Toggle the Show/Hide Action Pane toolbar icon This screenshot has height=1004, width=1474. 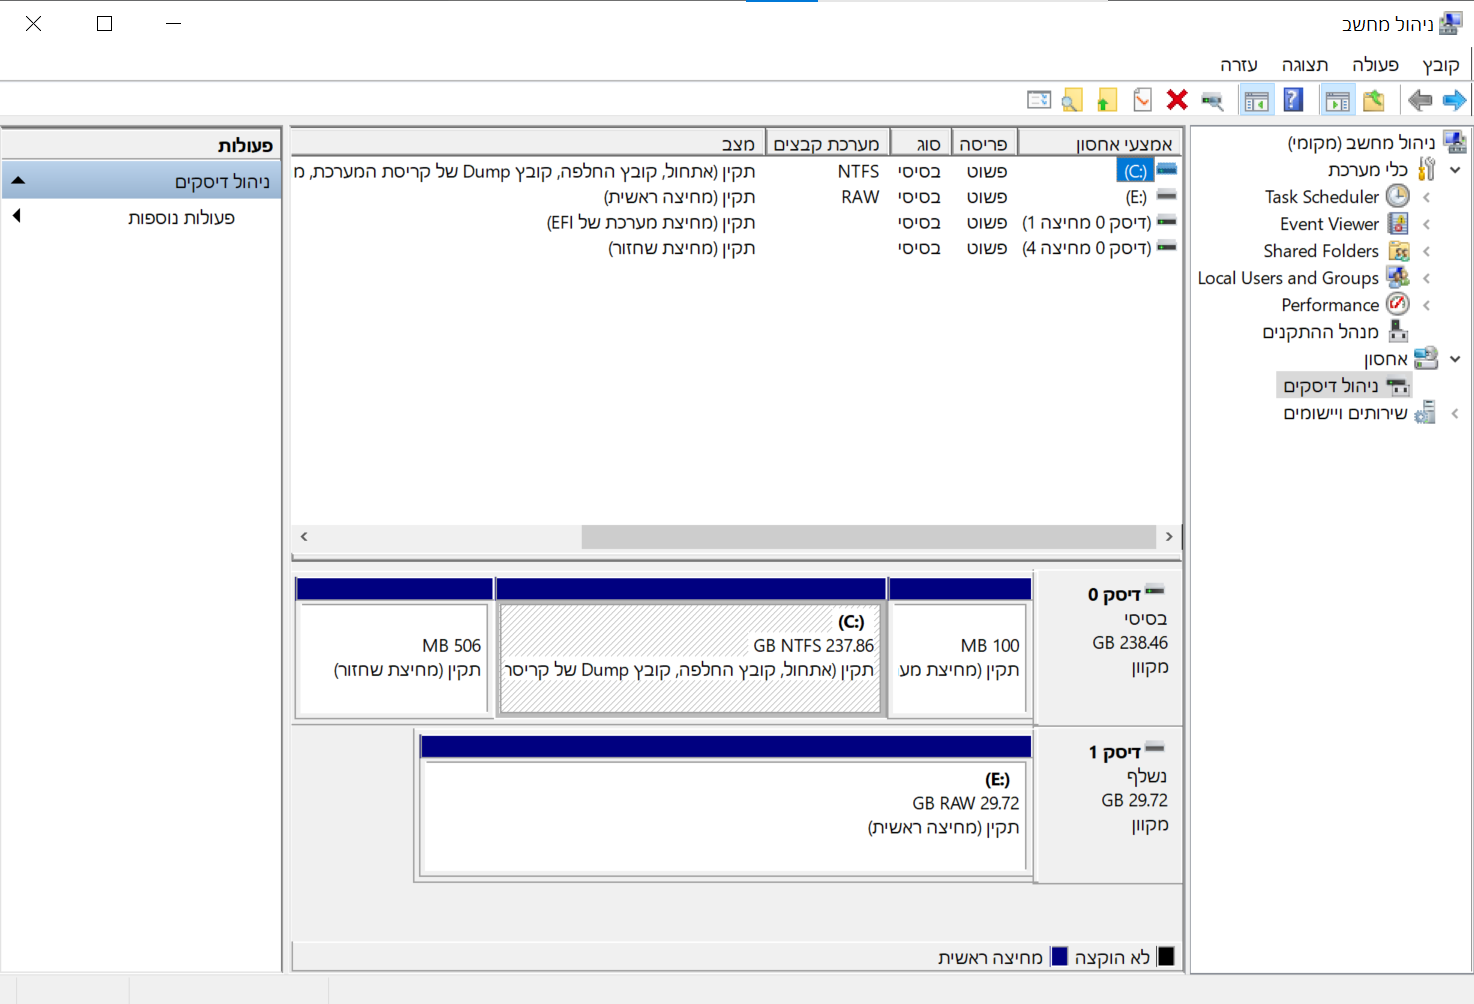tap(1257, 100)
